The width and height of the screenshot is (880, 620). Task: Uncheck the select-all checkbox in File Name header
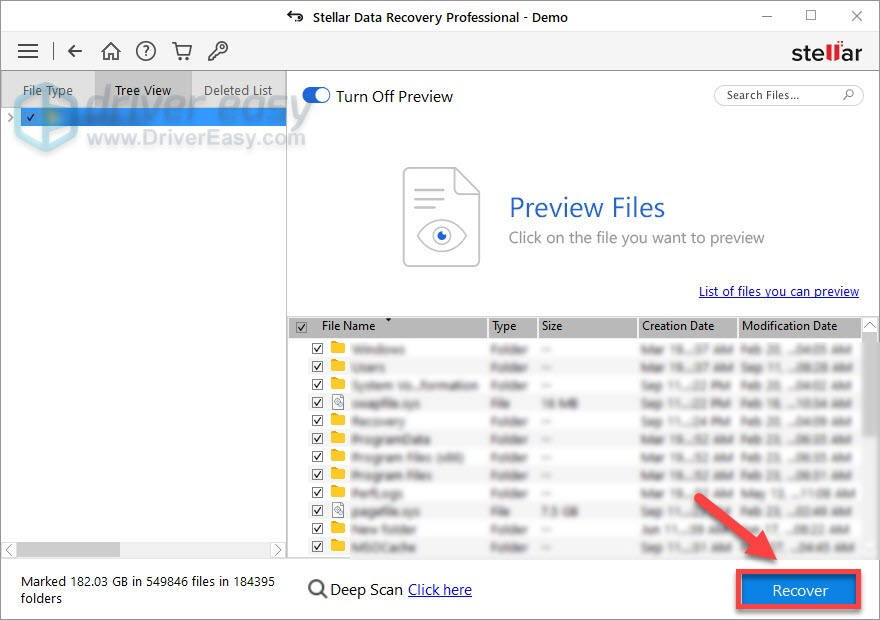[301, 327]
